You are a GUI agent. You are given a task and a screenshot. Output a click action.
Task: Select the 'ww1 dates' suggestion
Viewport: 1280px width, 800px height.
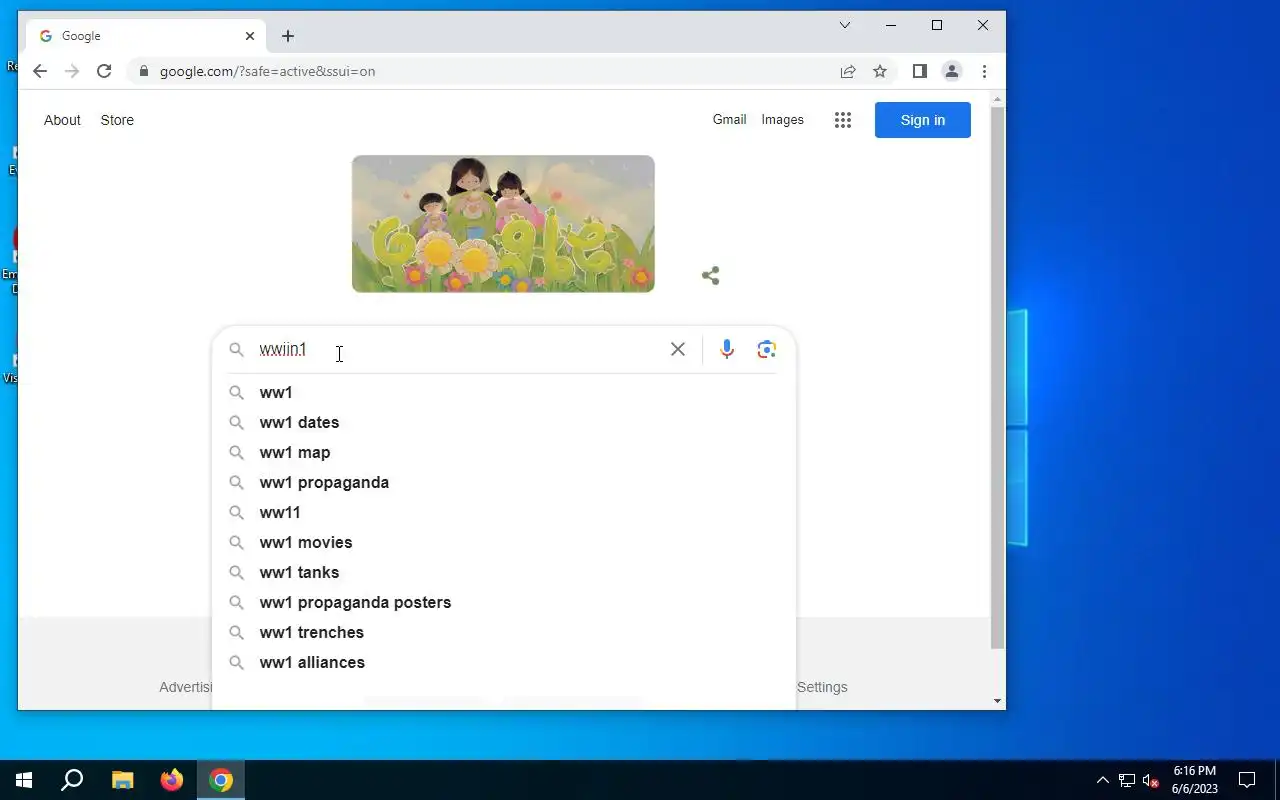(x=504, y=422)
